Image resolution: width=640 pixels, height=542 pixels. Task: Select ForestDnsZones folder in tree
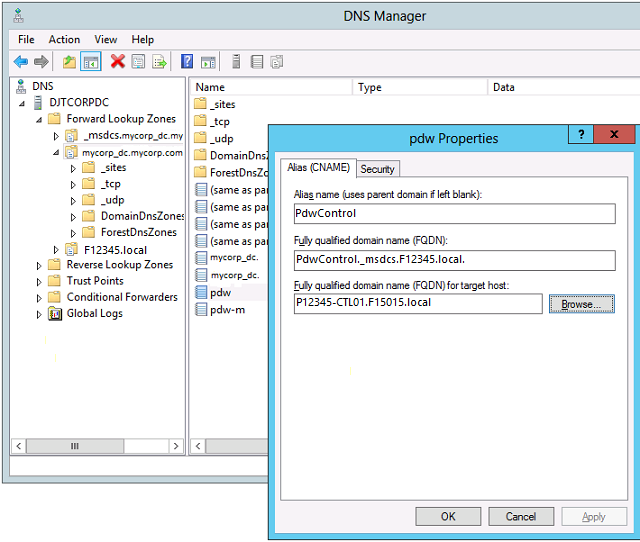click(139, 233)
